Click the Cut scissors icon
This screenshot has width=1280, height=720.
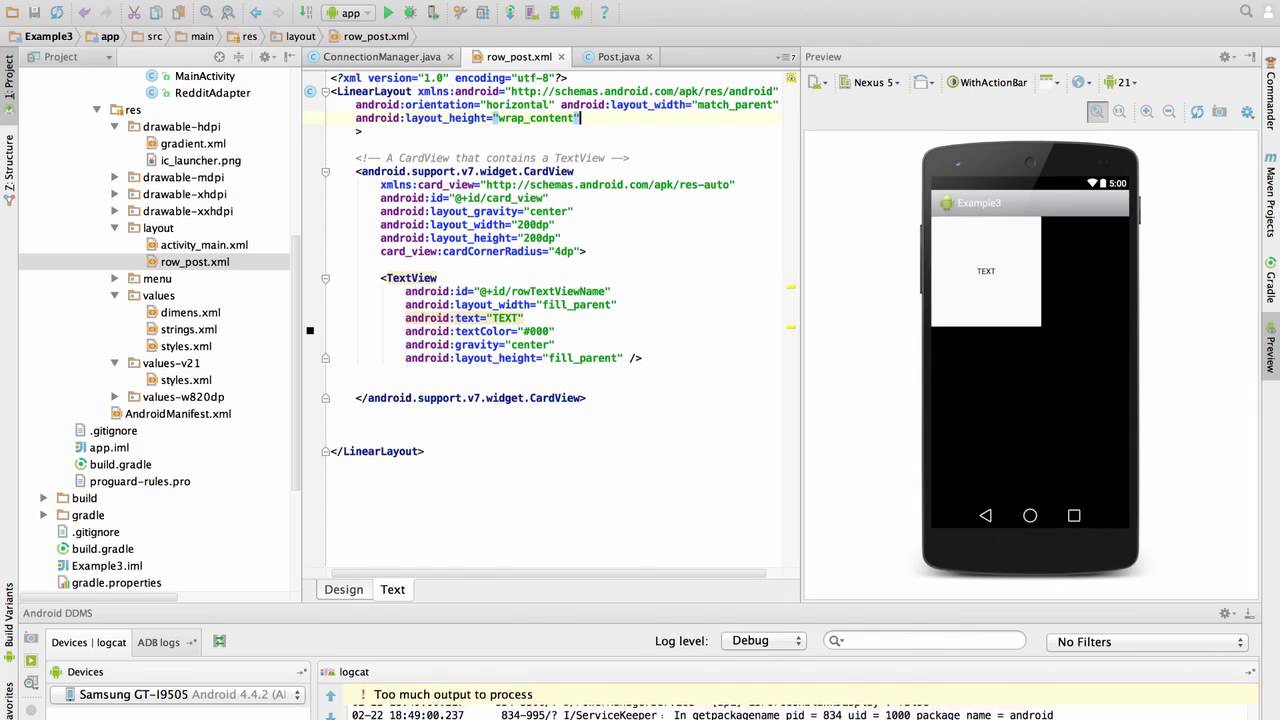click(134, 13)
